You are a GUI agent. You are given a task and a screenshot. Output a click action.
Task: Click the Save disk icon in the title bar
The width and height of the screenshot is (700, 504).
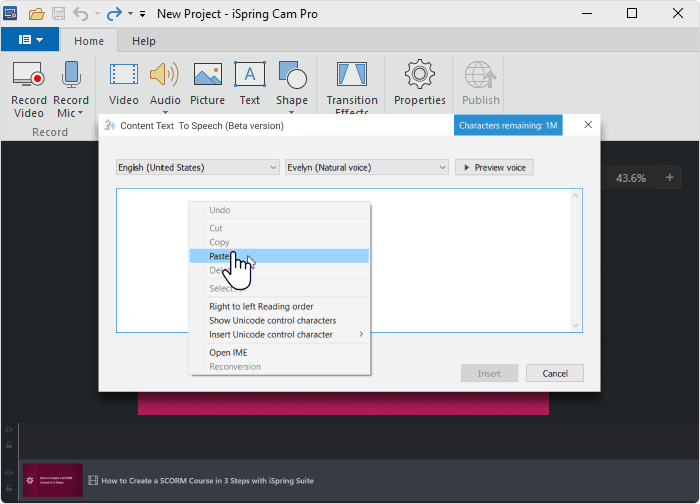(x=58, y=14)
